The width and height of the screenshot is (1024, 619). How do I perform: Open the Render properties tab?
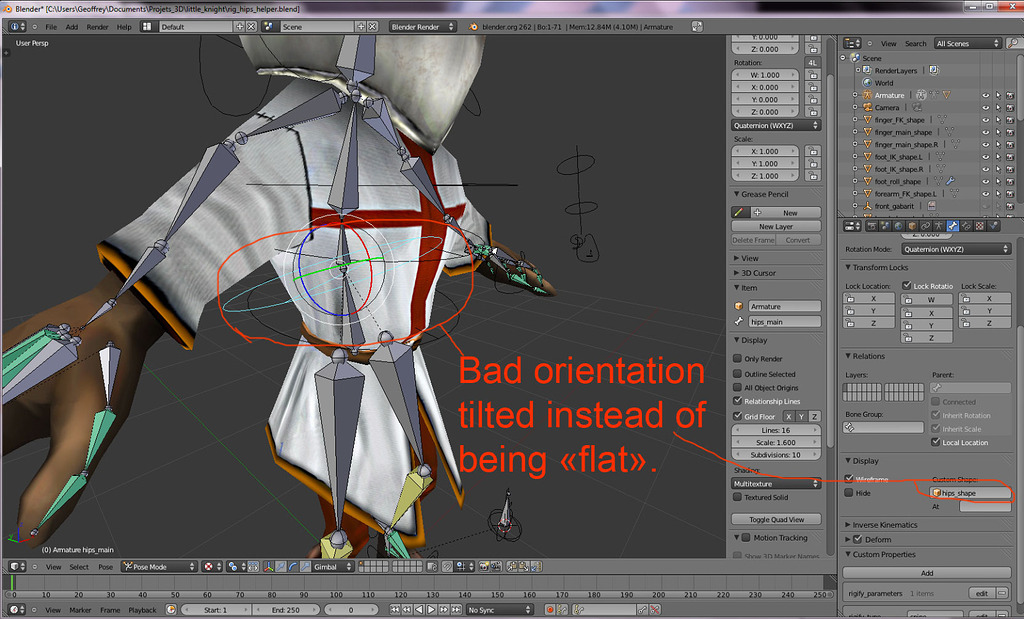872,226
